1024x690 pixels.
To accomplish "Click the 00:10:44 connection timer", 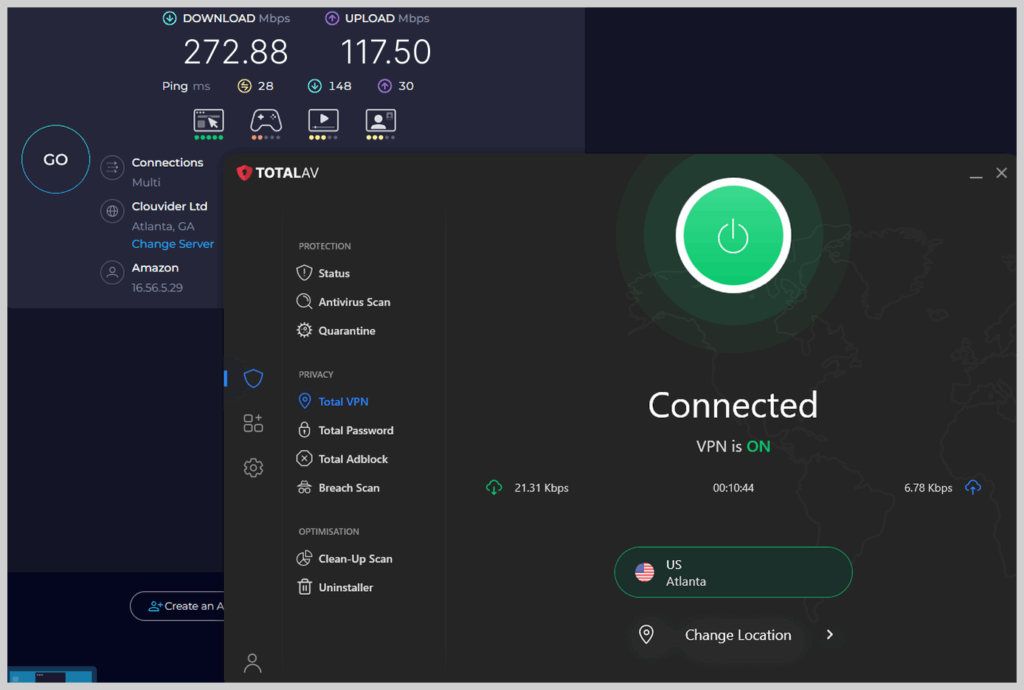I will pos(733,488).
